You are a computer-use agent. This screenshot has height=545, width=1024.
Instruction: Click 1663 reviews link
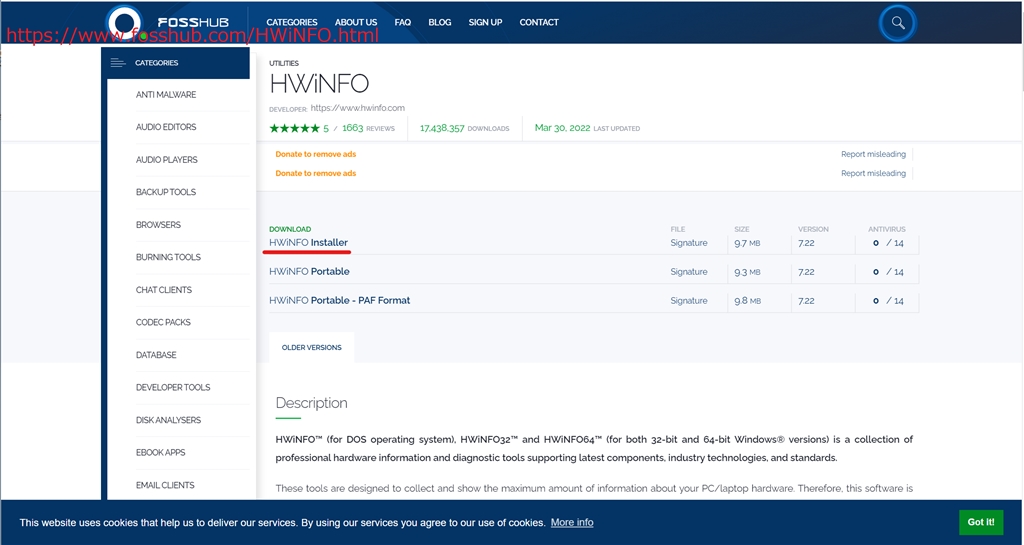tap(368, 128)
